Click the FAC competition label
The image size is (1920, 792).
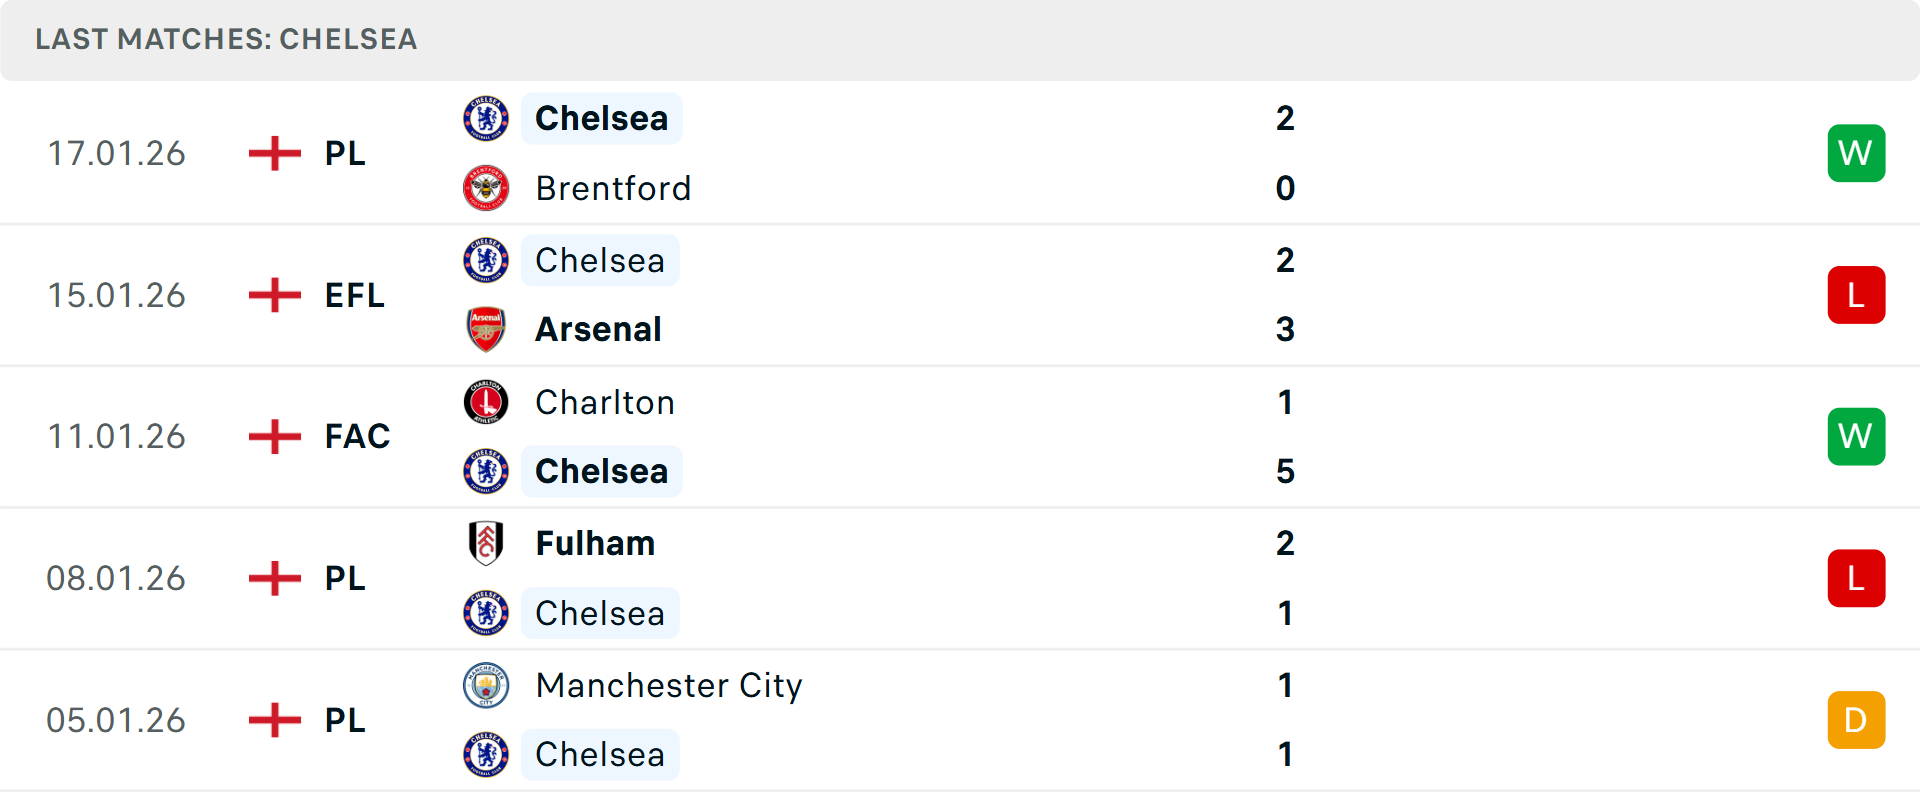coord(357,436)
